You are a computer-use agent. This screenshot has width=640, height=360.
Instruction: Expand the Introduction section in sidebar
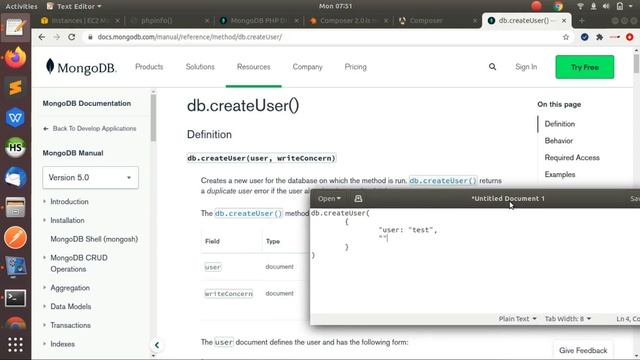[x=44, y=201]
